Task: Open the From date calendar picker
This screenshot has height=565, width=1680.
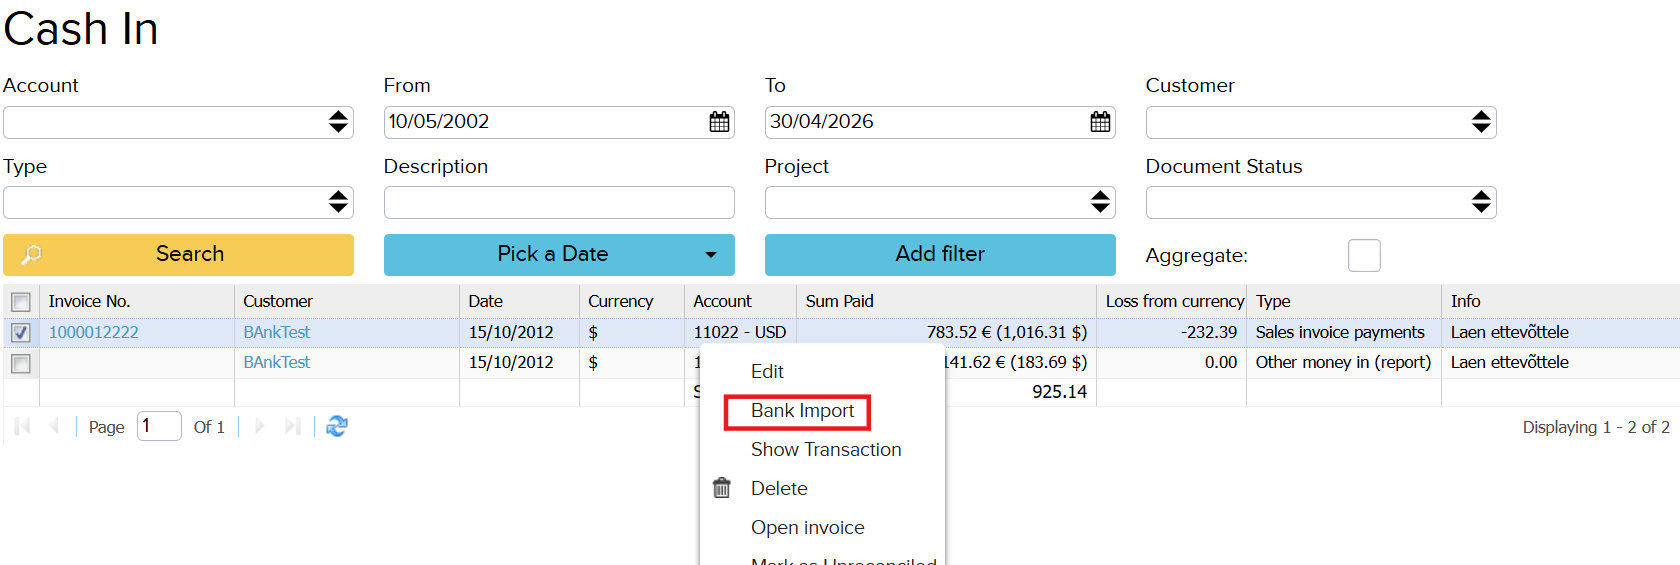Action: 719,122
